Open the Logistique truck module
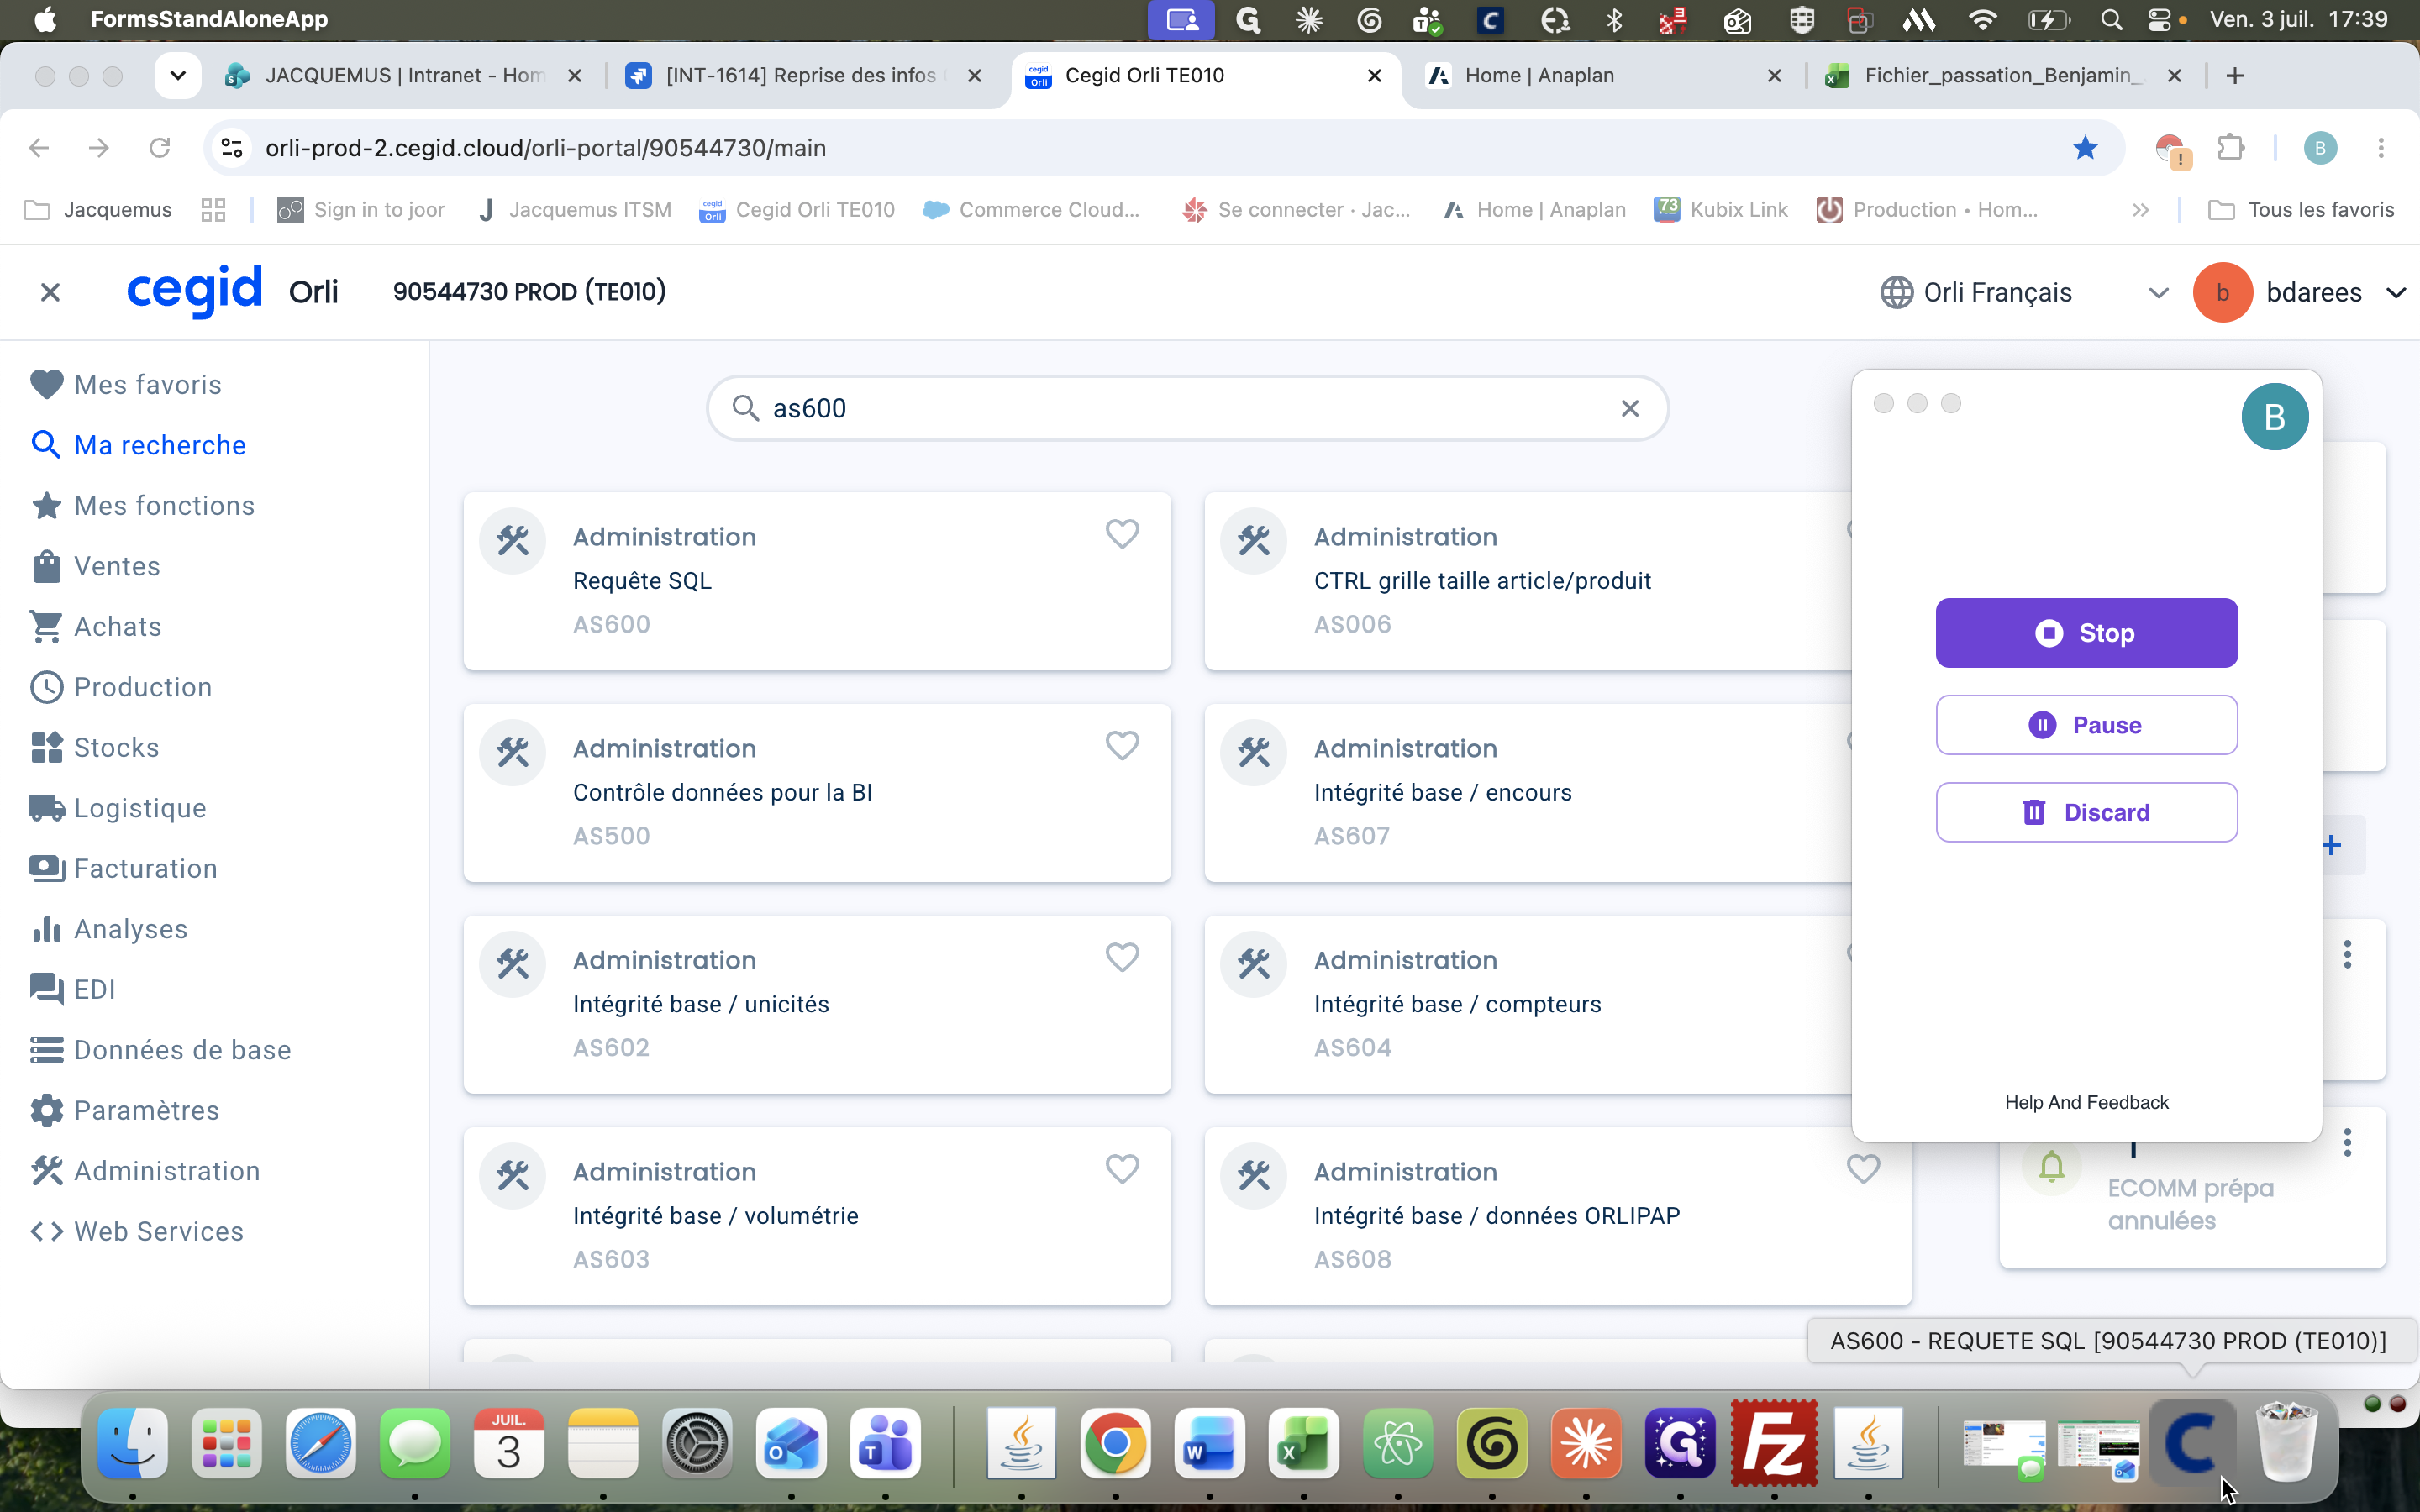Viewport: 2420px width, 1512px height. pyautogui.click(x=118, y=808)
